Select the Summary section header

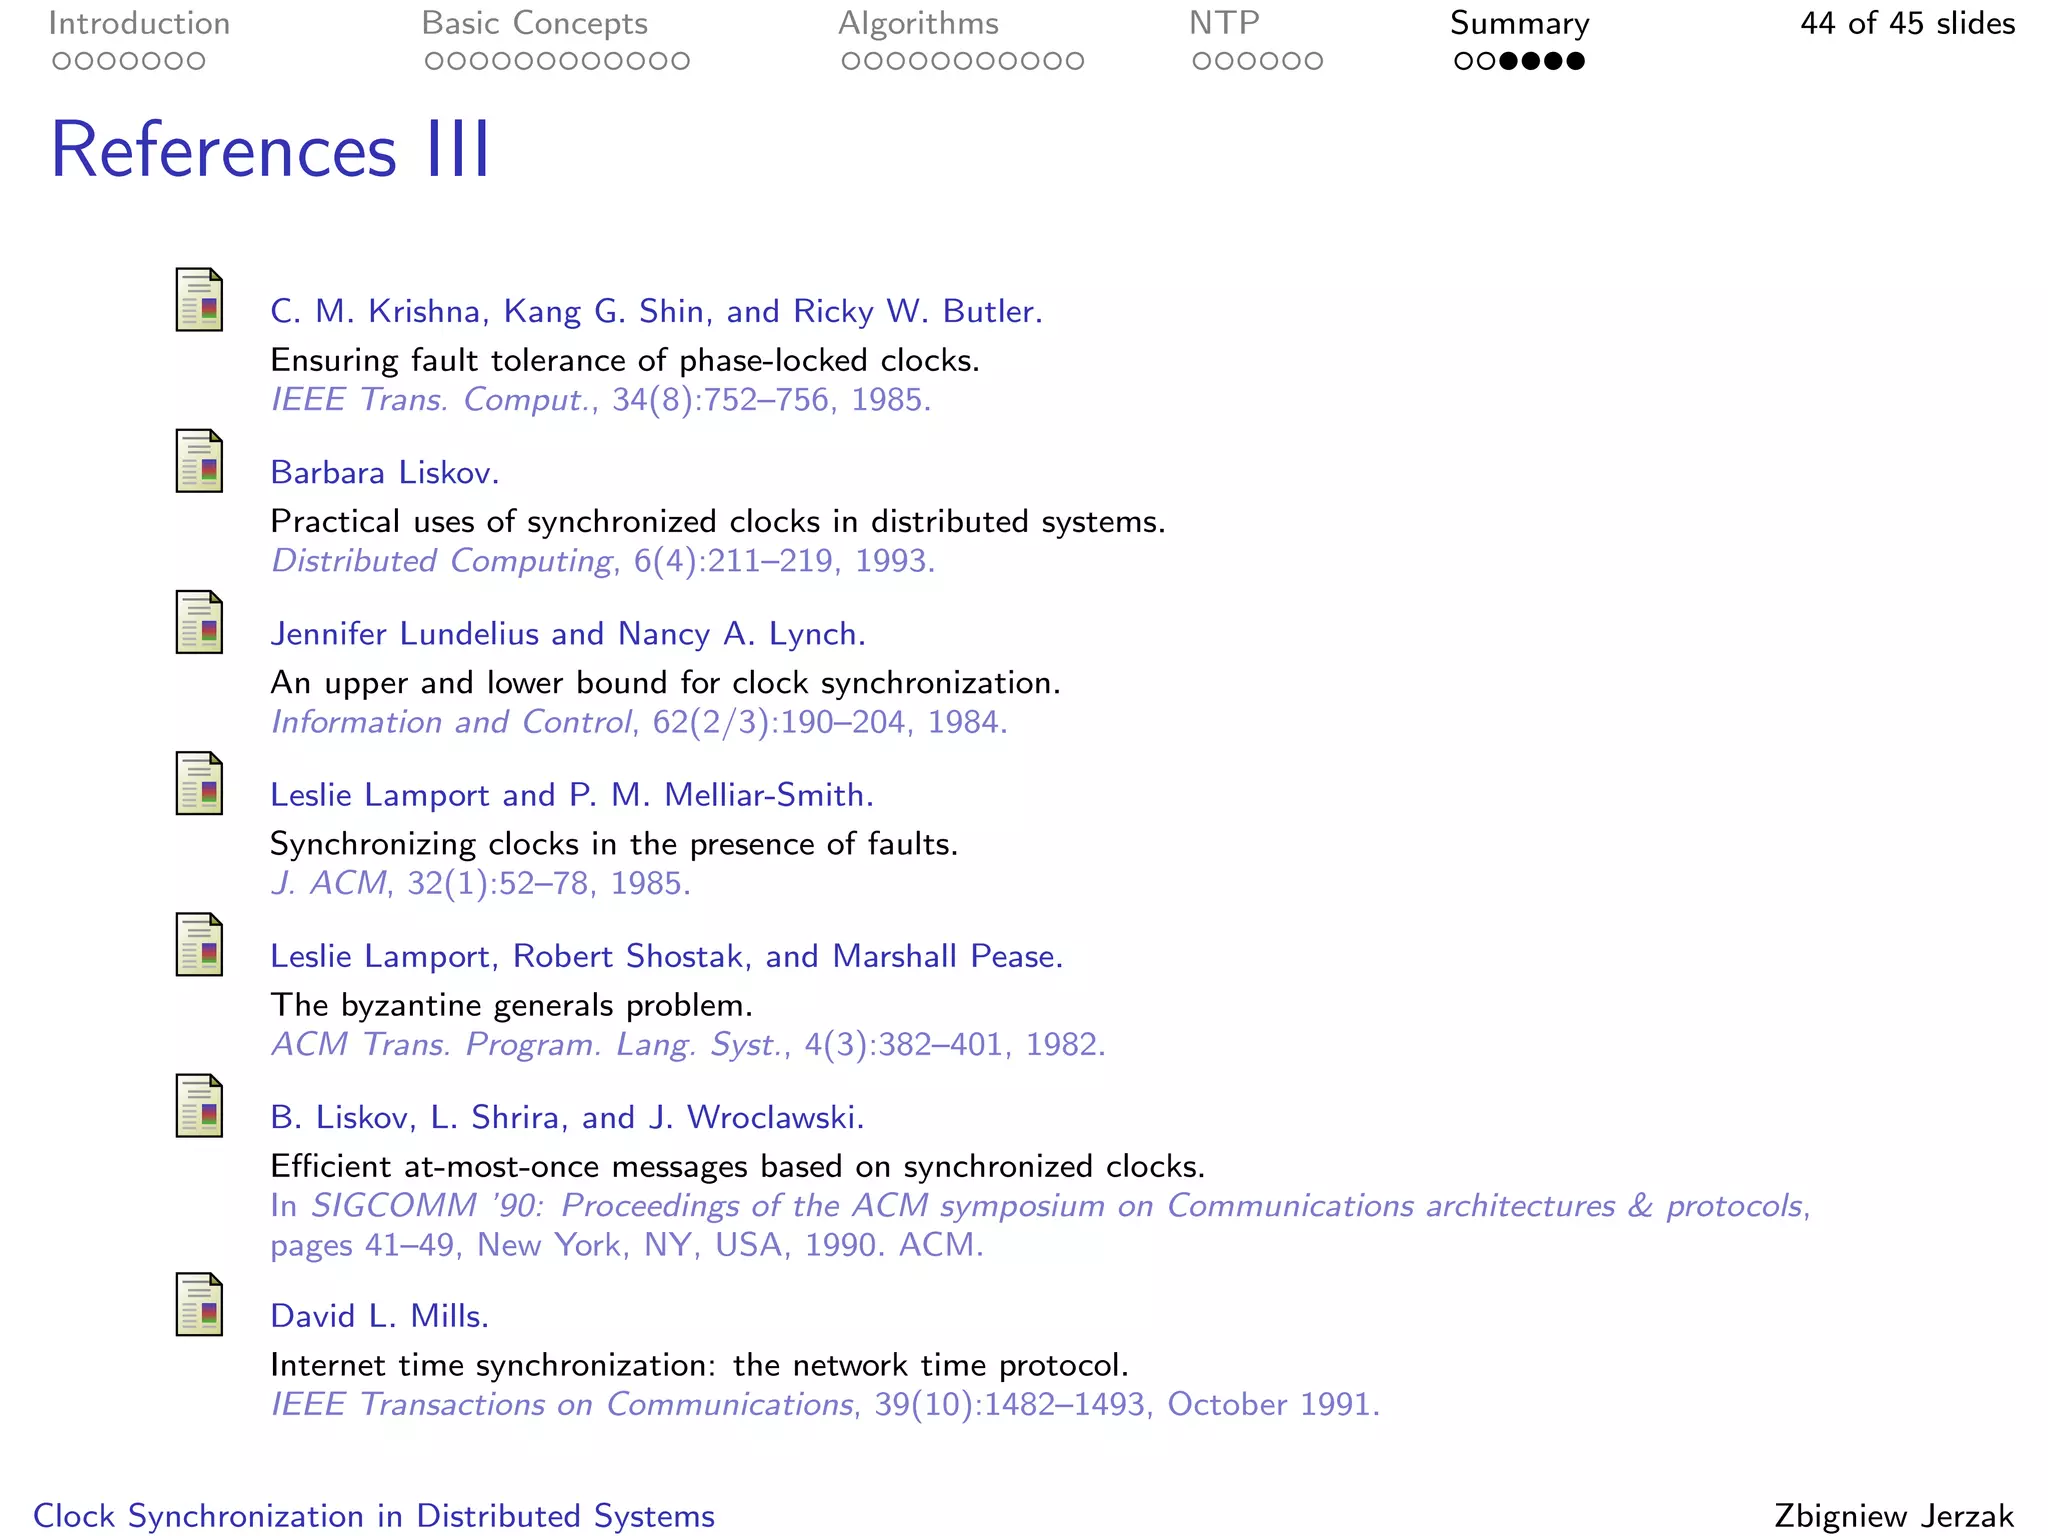pos(1519,23)
